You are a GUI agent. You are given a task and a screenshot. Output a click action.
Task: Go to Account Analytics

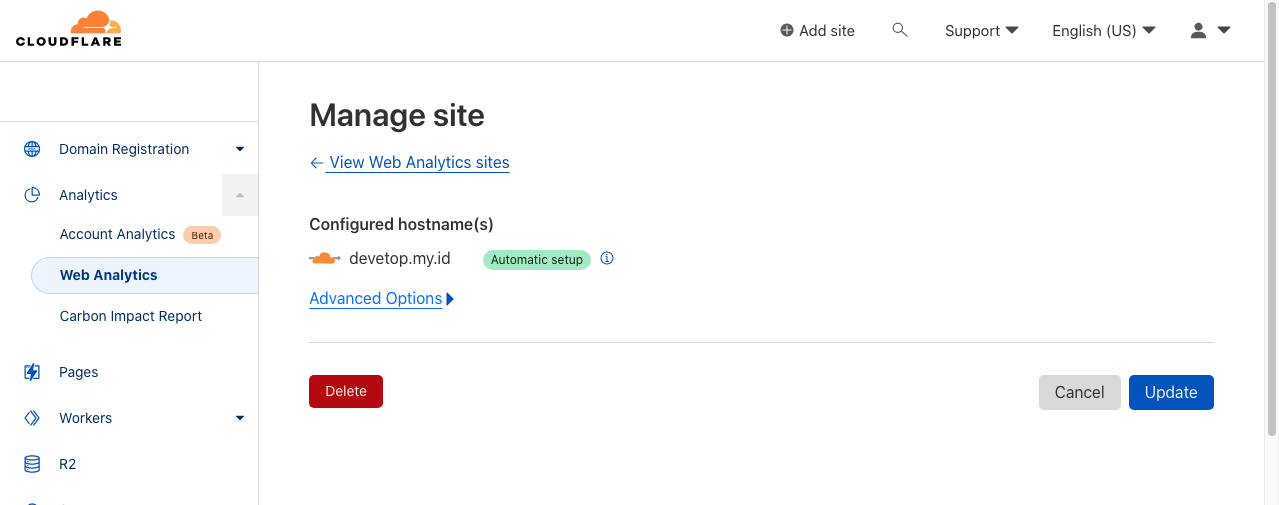pyautogui.click(x=117, y=234)
